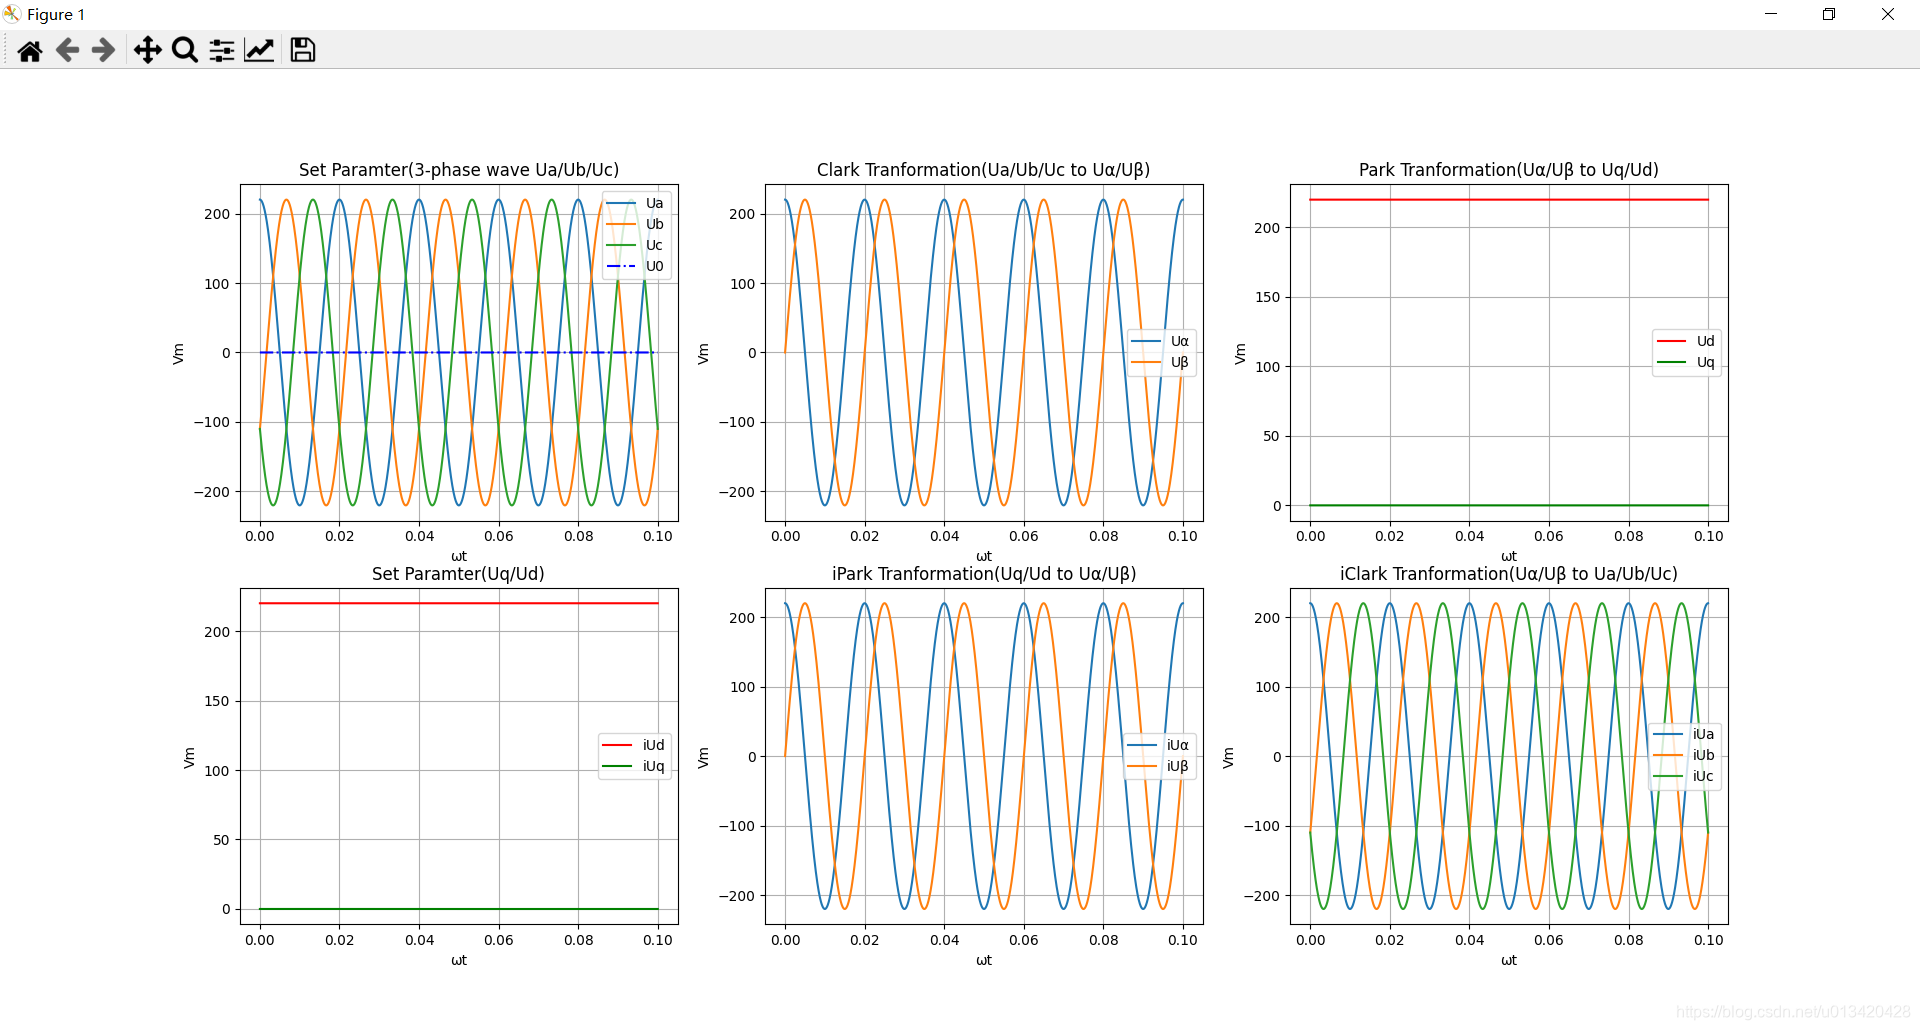
Task: Click the Uβ legend entry in Clark plot
Action: click(1160, 362)
